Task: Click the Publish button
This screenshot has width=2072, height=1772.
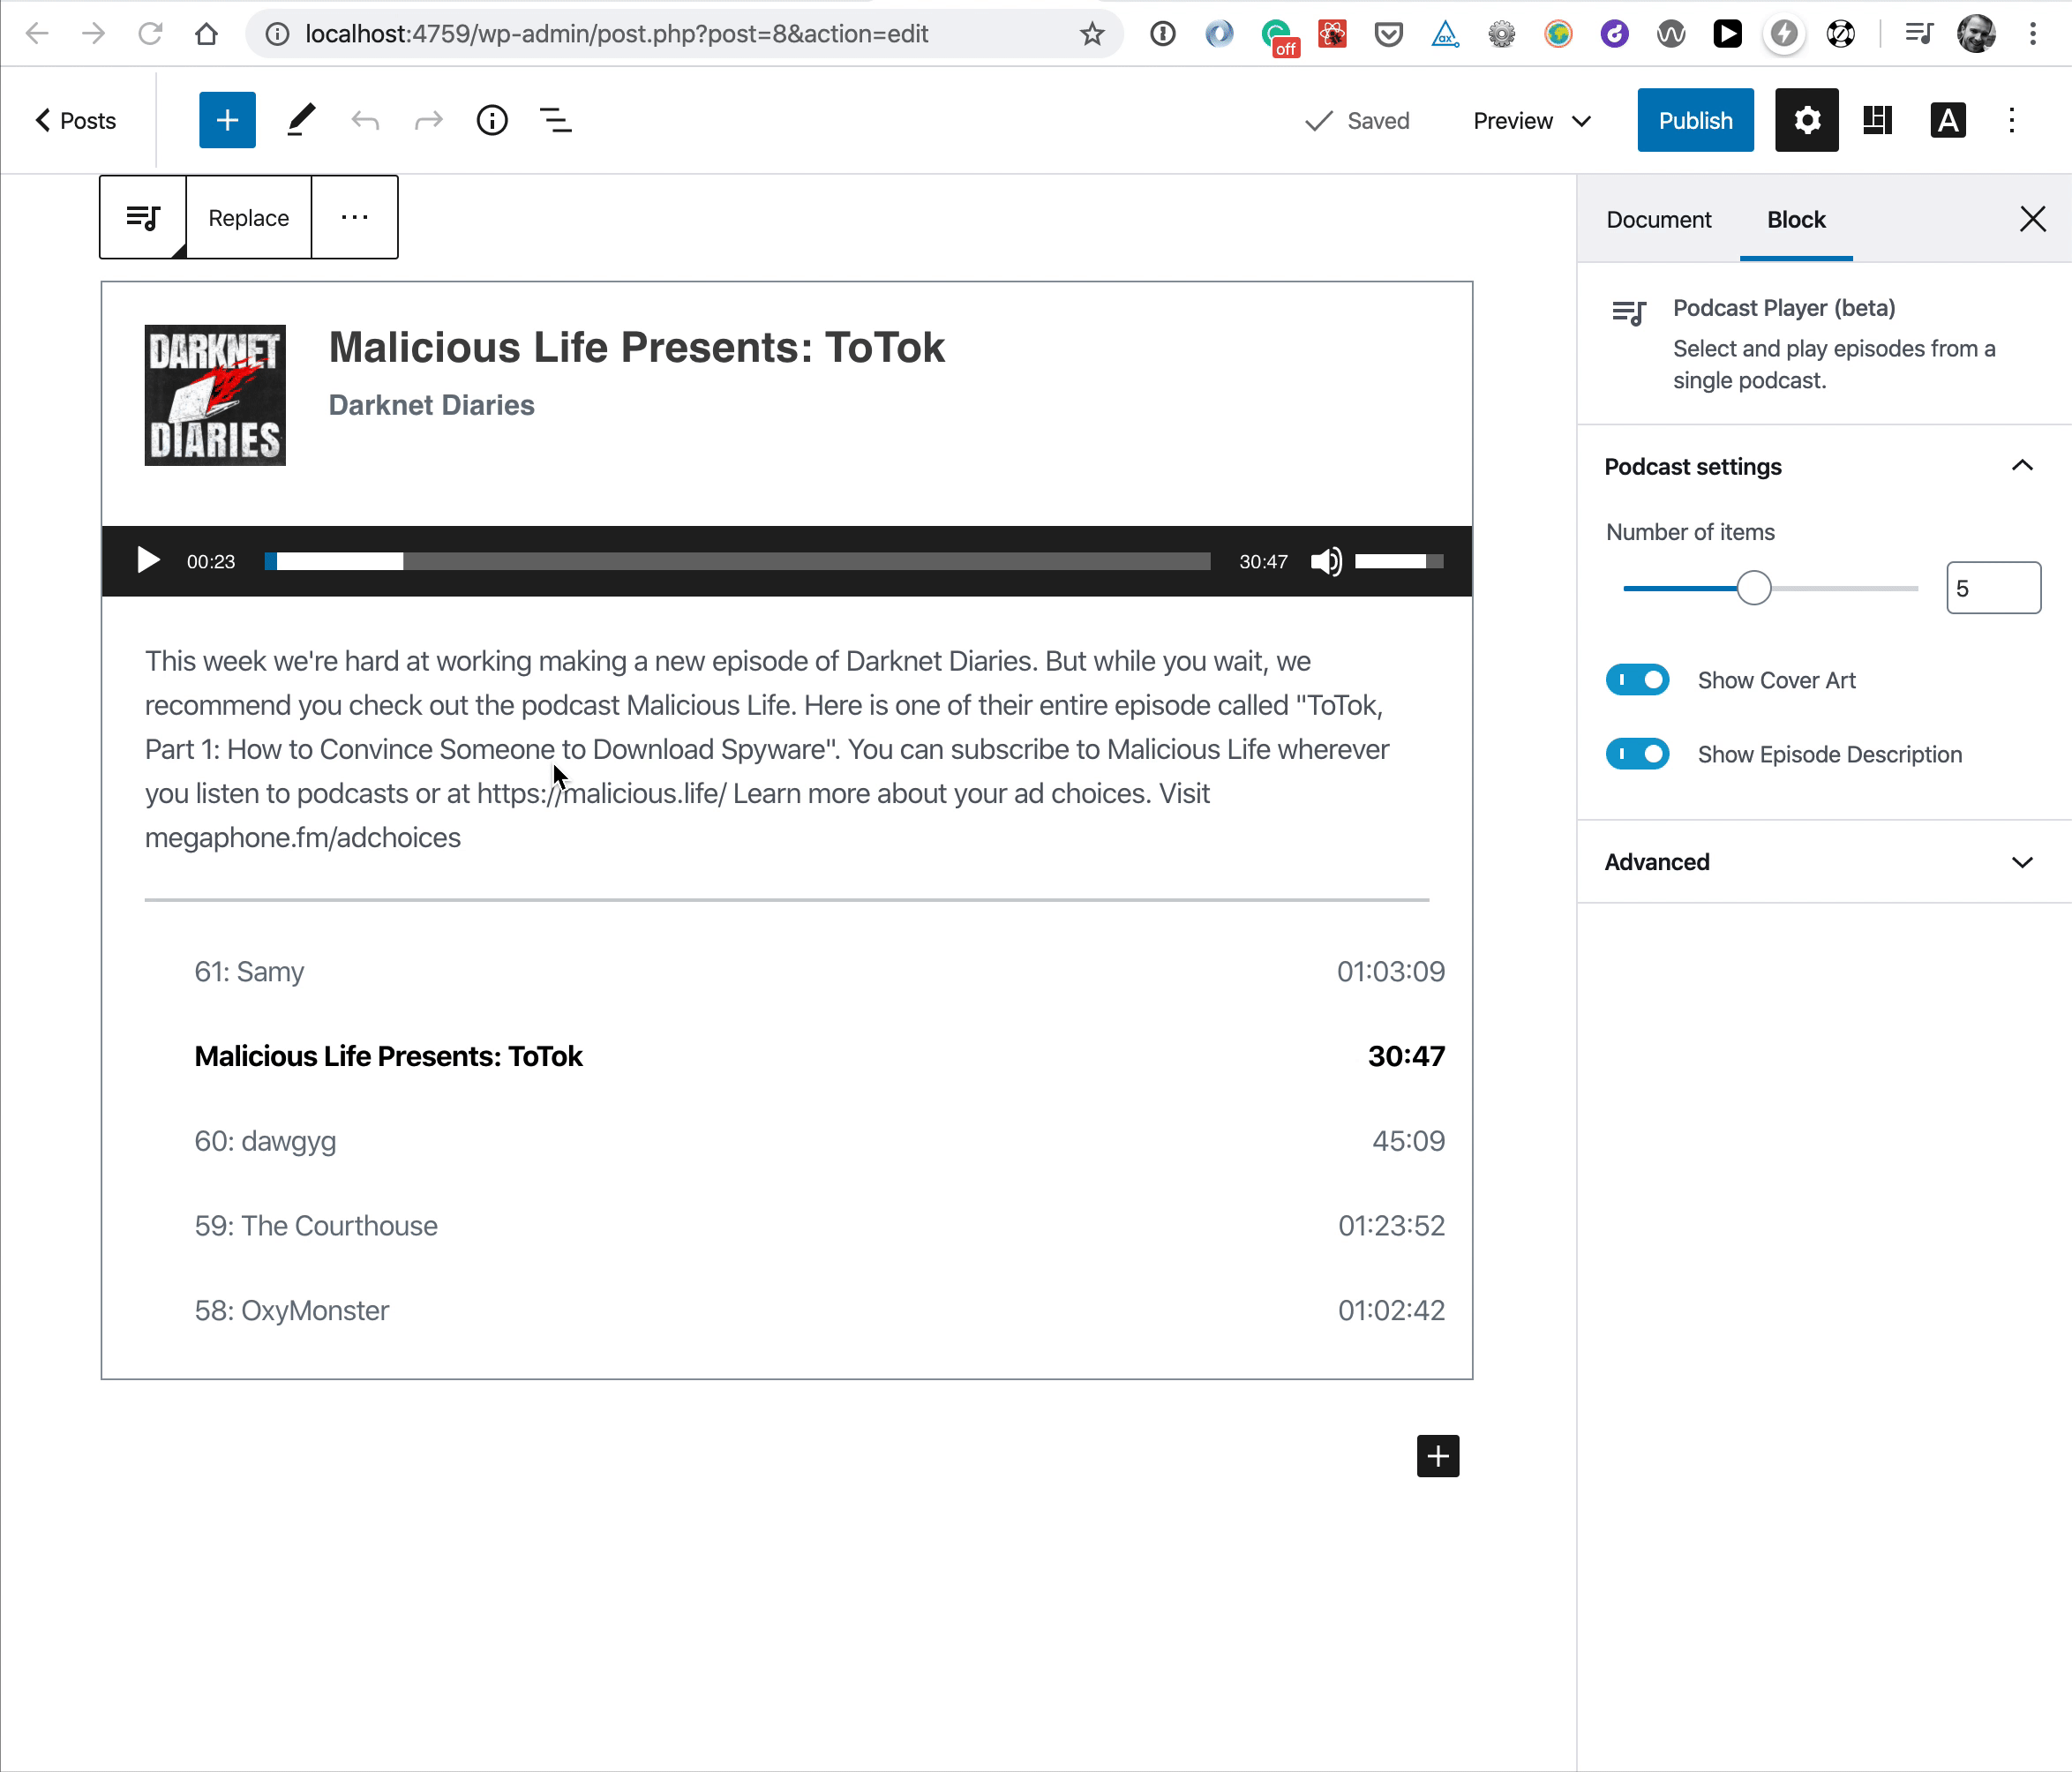Action: 1695,121
